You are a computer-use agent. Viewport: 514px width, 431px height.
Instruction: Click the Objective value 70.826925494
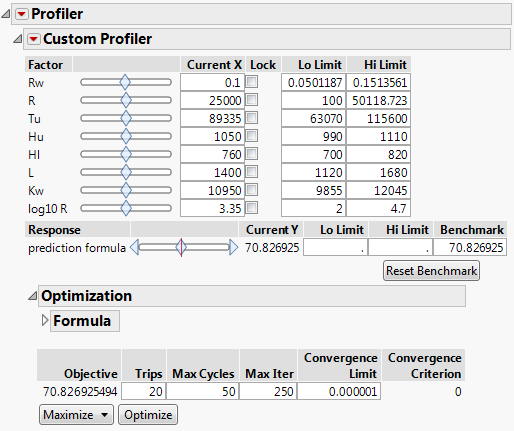pyautogui.click(x=80, y=391)
